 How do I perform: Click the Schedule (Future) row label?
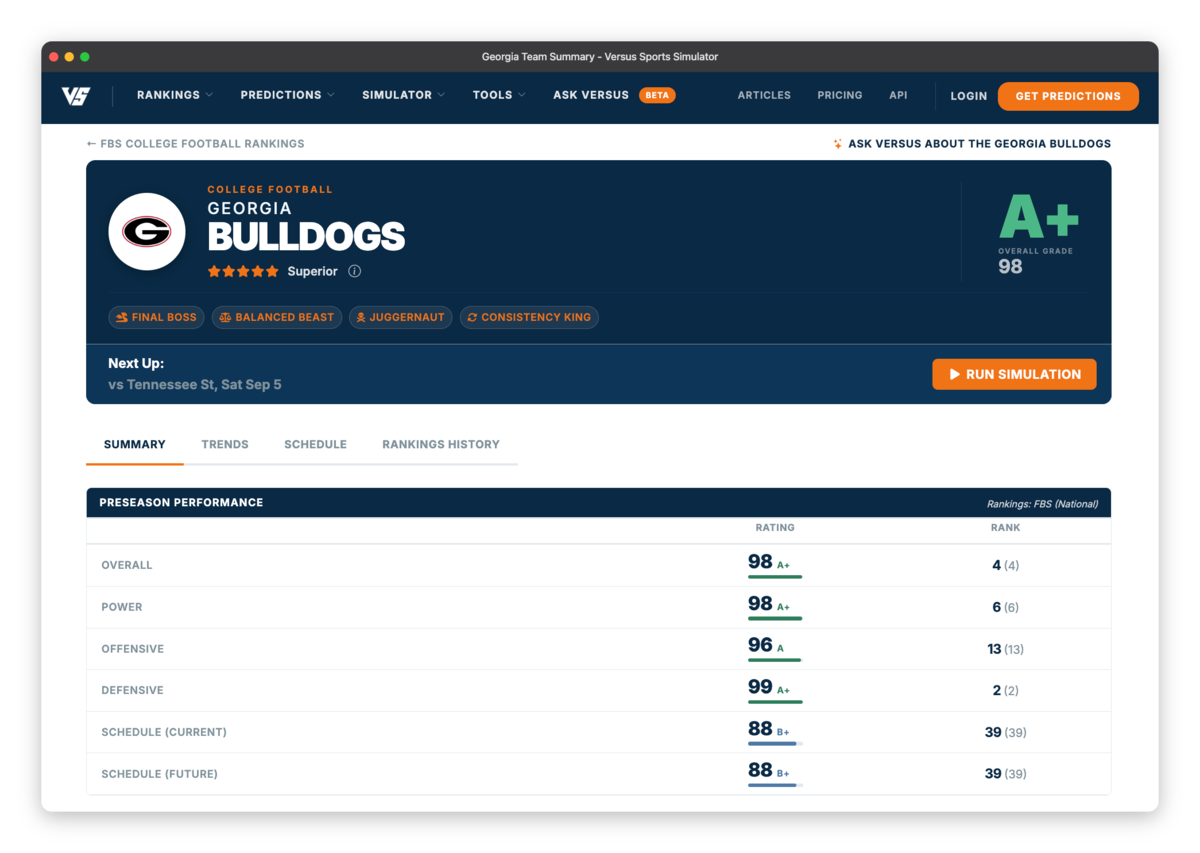pos(160,774)
